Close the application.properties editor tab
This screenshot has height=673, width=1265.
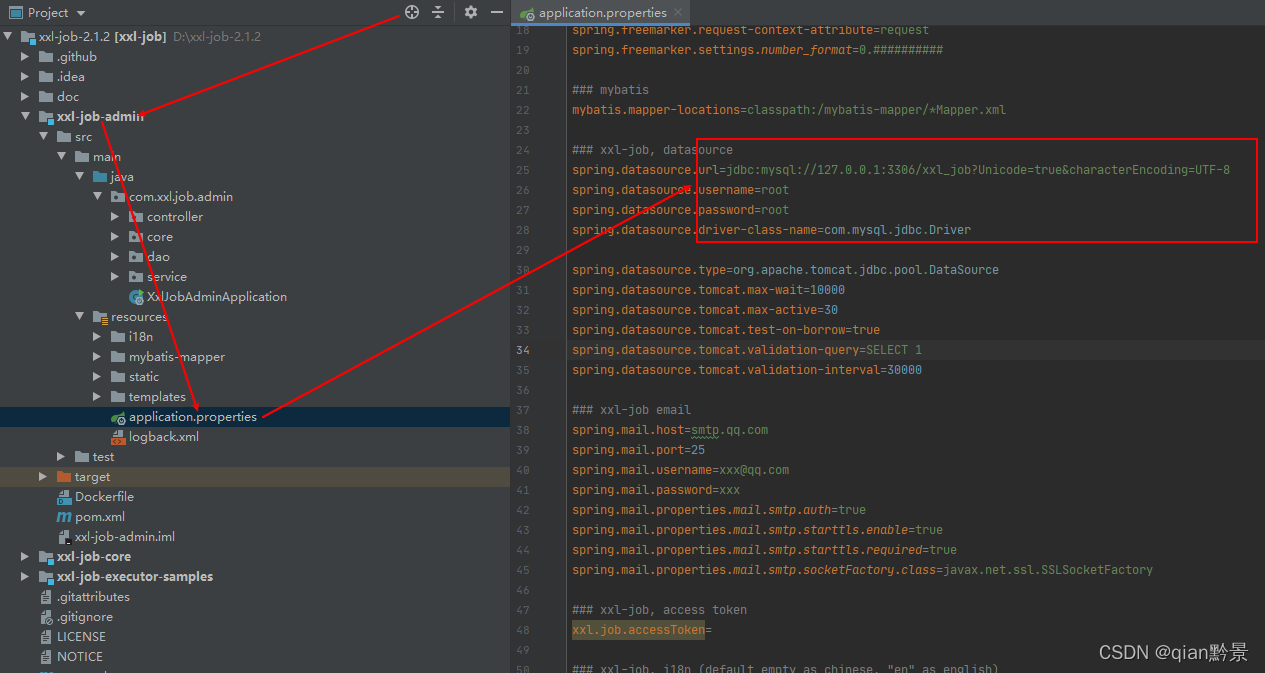coord(678,12)
